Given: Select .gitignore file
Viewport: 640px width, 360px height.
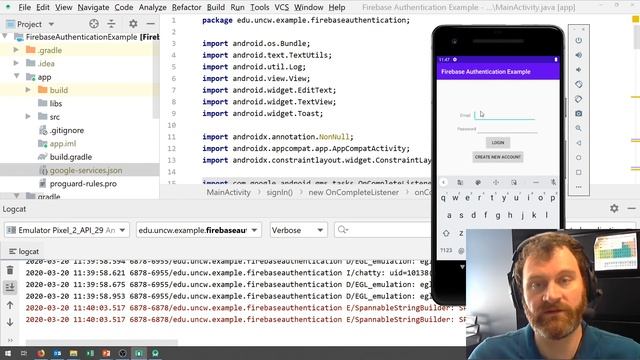Looking at the screenshot, I should click(x=67, y=130).
